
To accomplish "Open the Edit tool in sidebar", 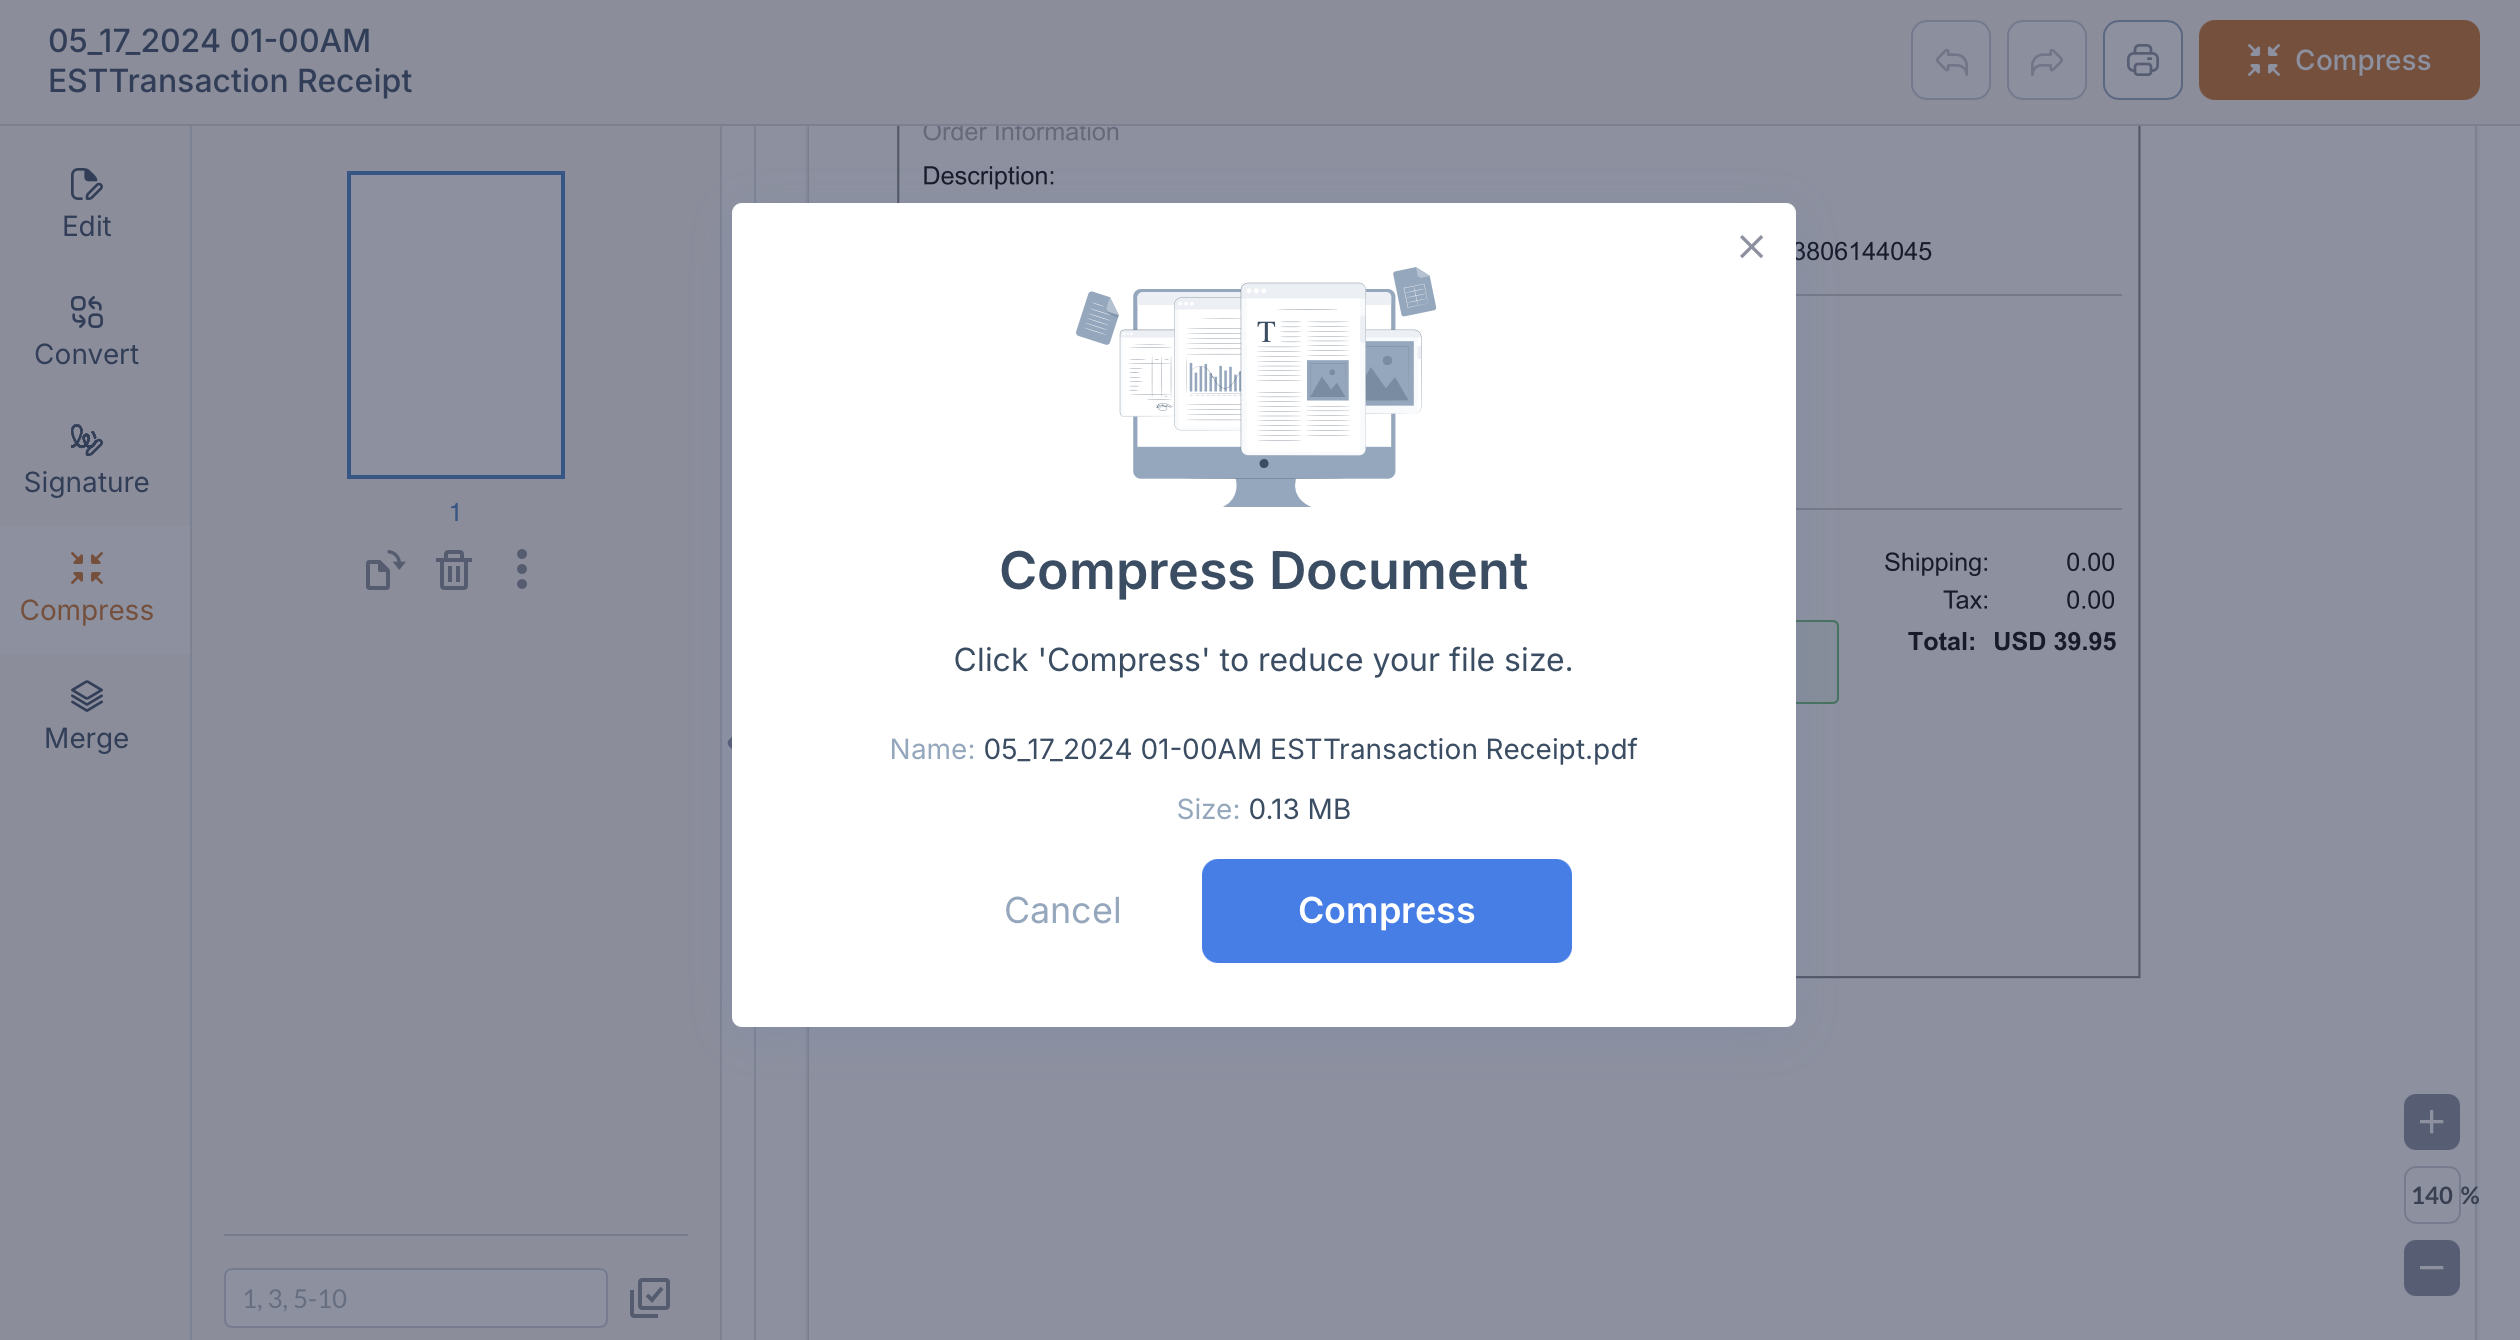I will click(87, 204).
